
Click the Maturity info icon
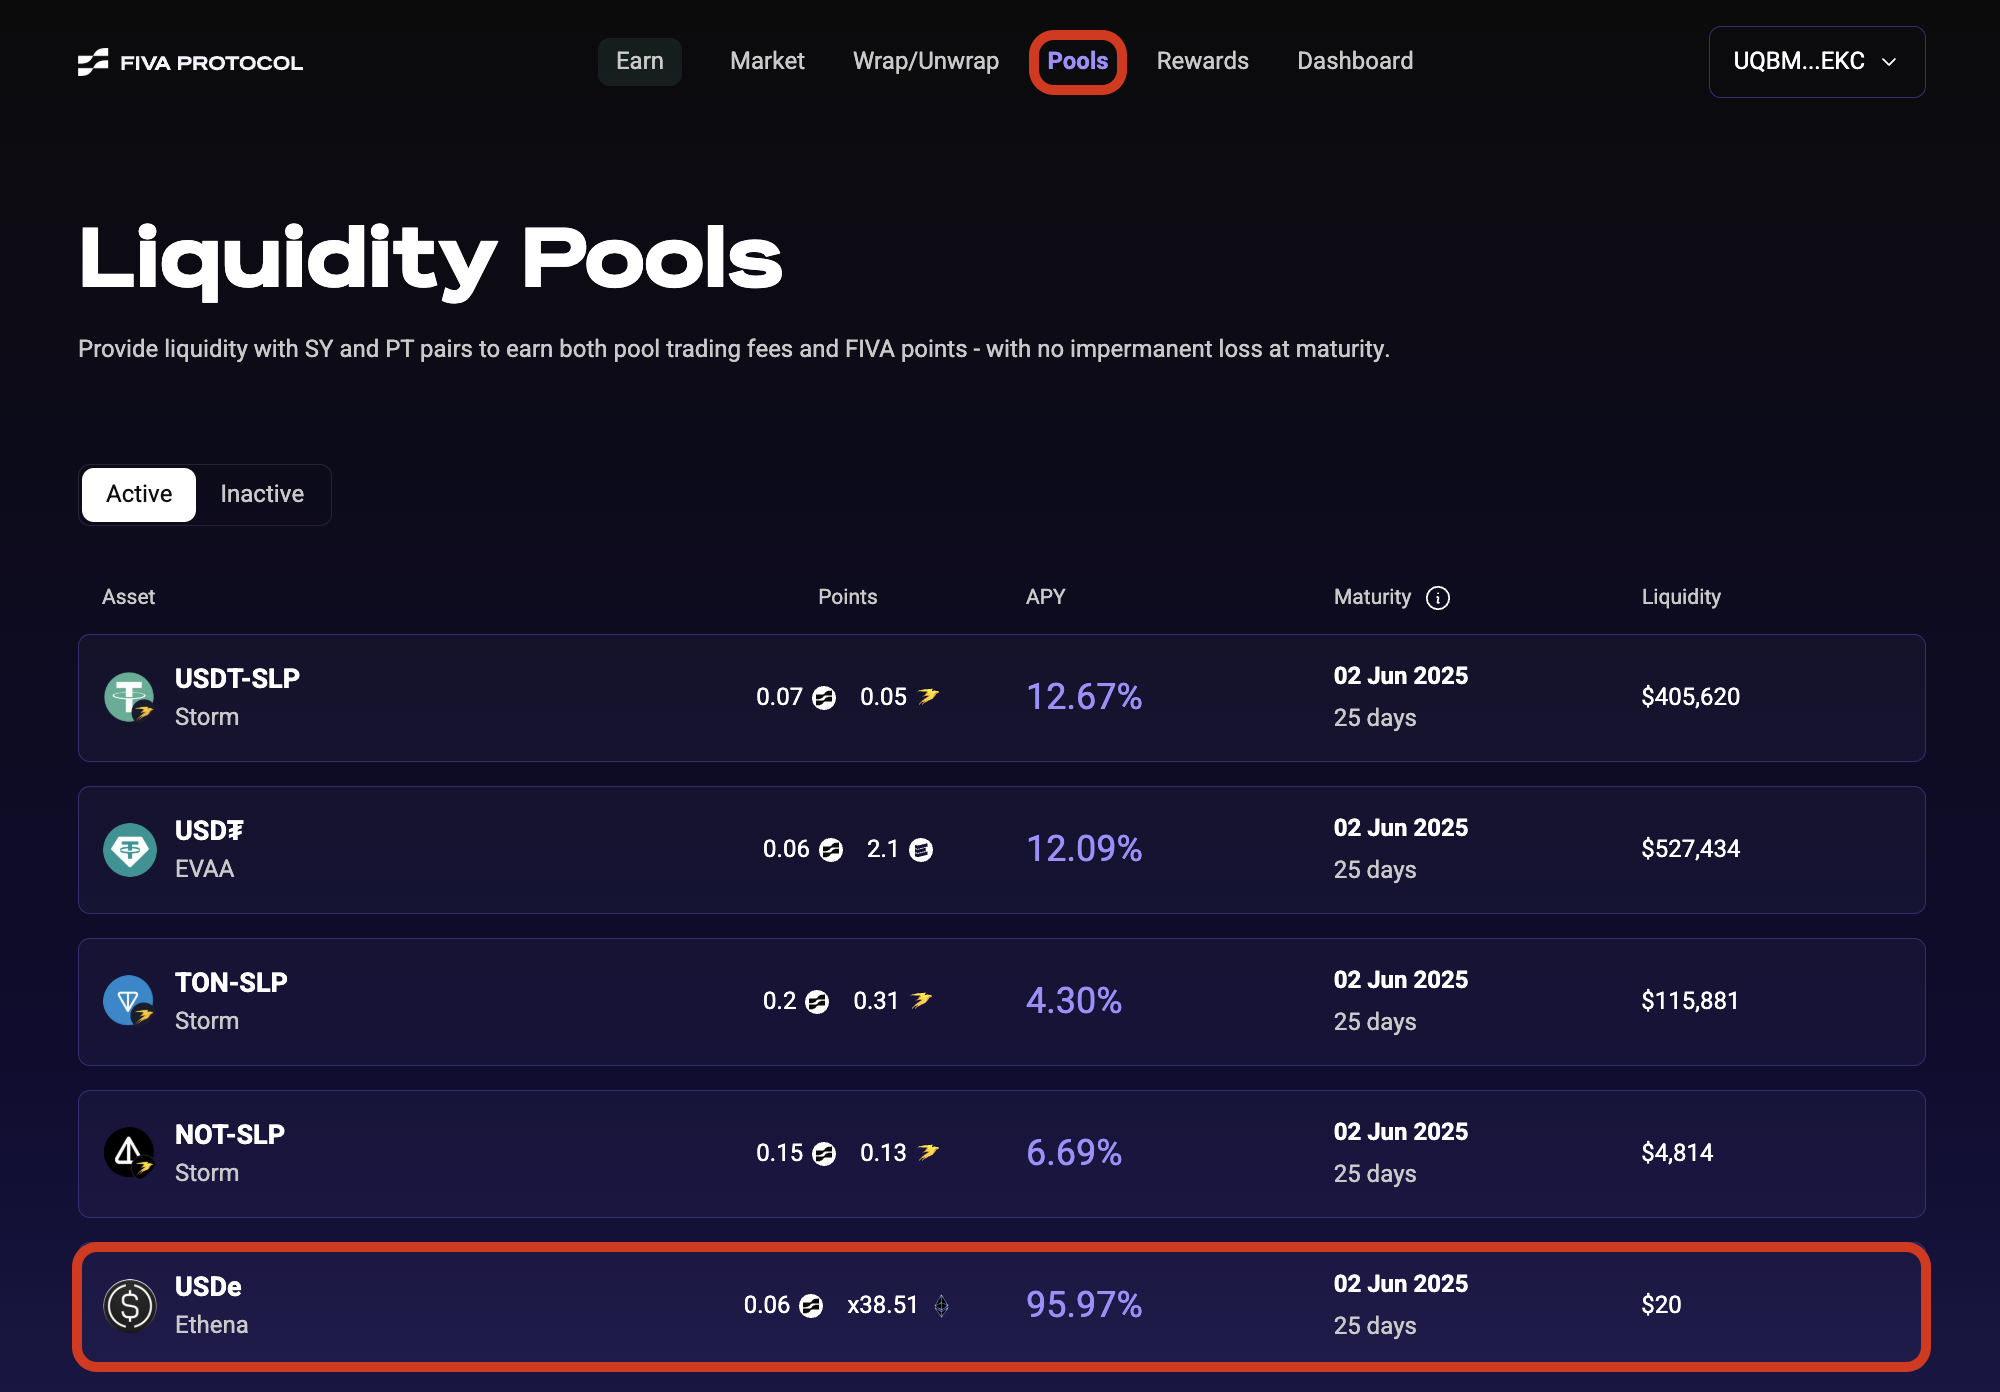(x=1437, y=598)
